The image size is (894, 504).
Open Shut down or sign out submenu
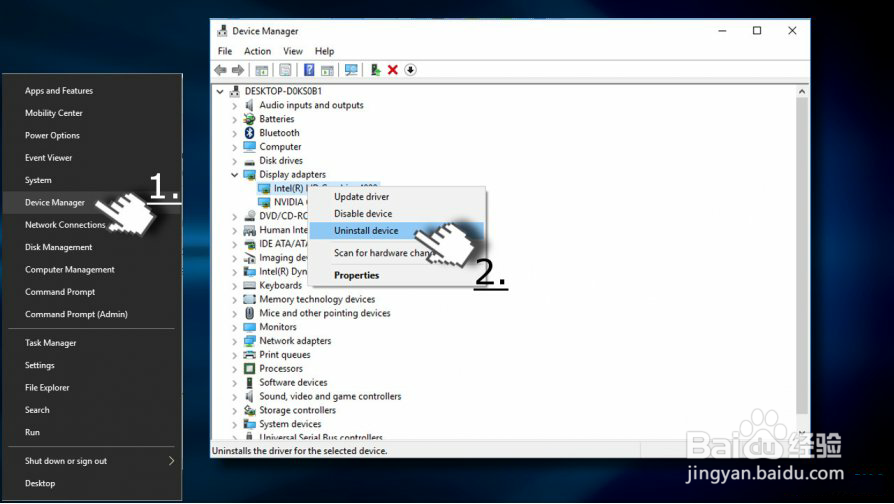92,461
